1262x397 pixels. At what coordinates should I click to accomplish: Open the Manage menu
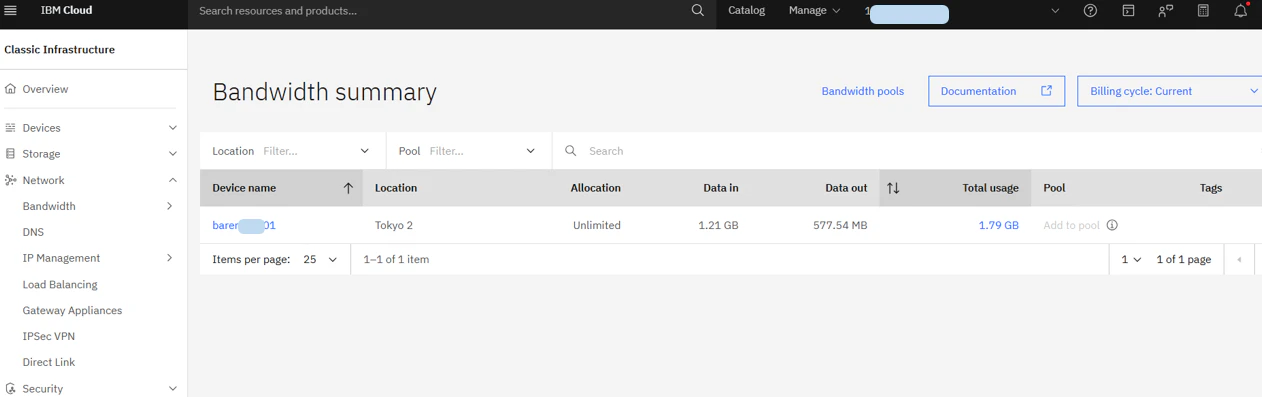[814, 11]
